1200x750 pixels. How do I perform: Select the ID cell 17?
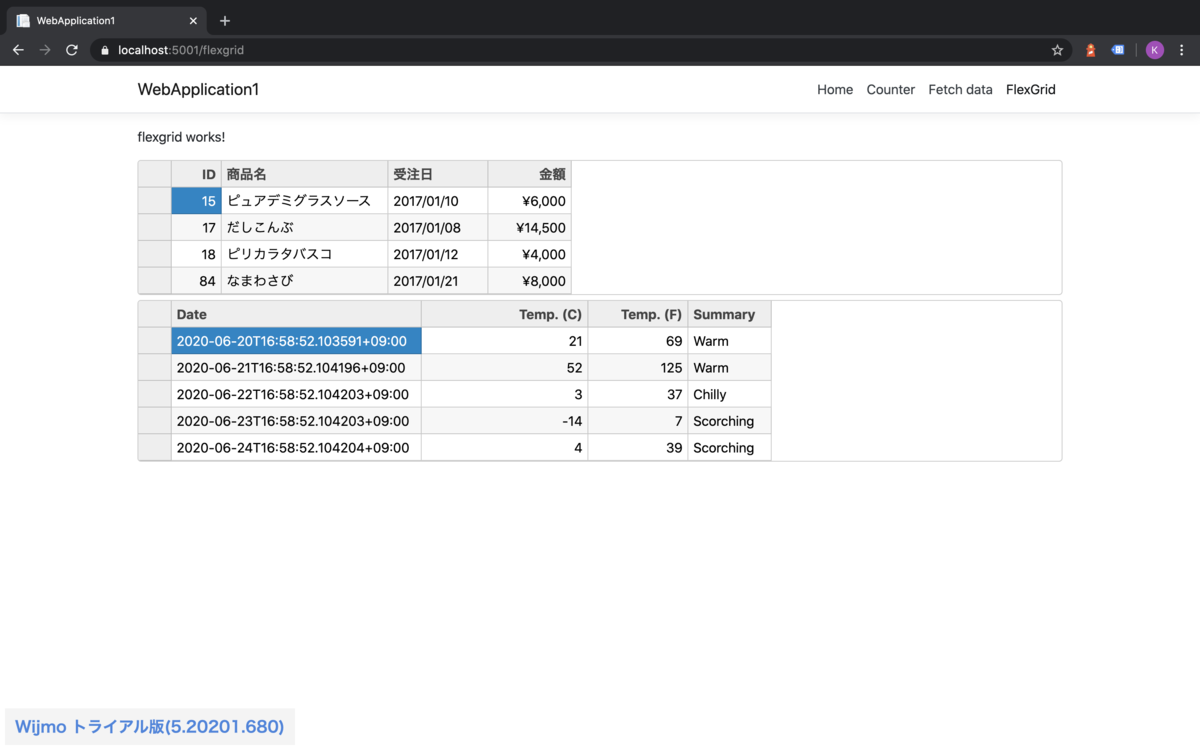[x=196, y=228]
